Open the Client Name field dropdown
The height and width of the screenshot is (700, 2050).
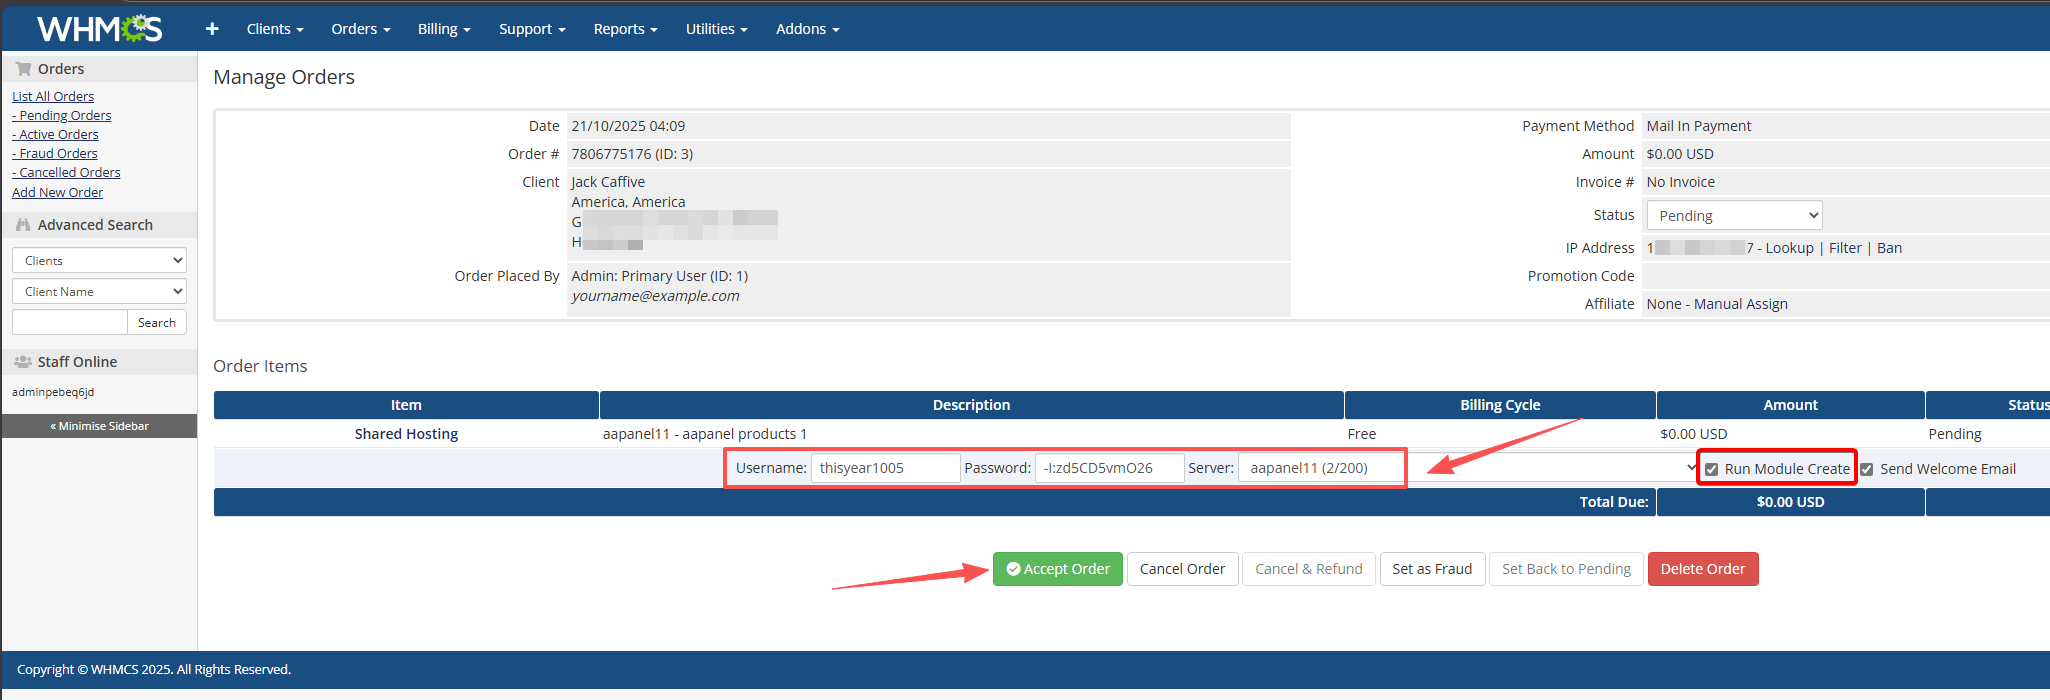pyautogui.click(x=99, y=292)
